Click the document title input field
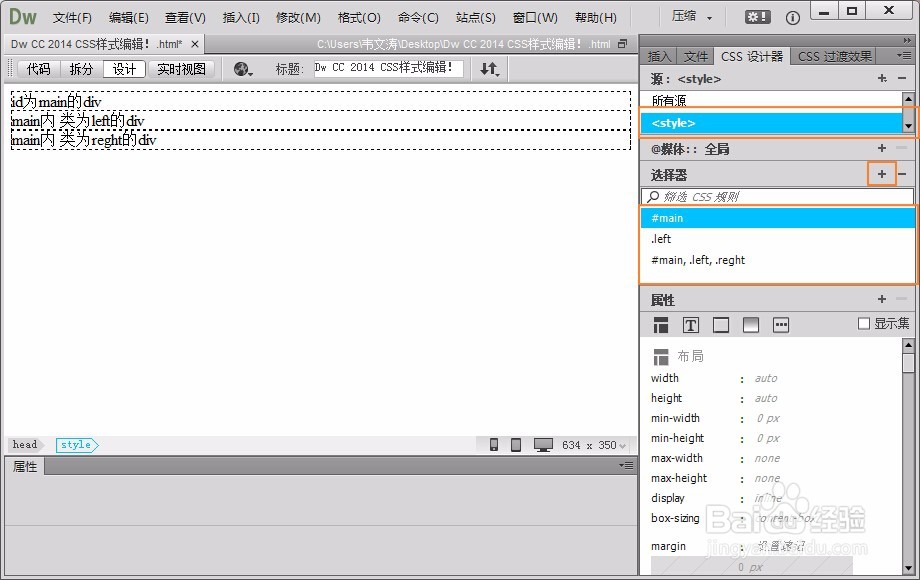The height and width of the screenshot is (580, 920). (388, 68)
